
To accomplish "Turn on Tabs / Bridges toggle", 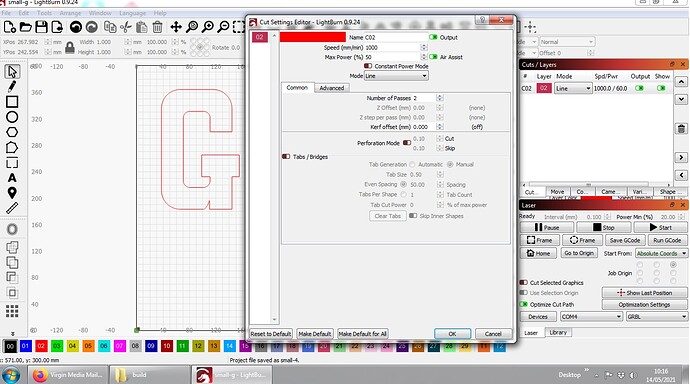I will (286, 157).
